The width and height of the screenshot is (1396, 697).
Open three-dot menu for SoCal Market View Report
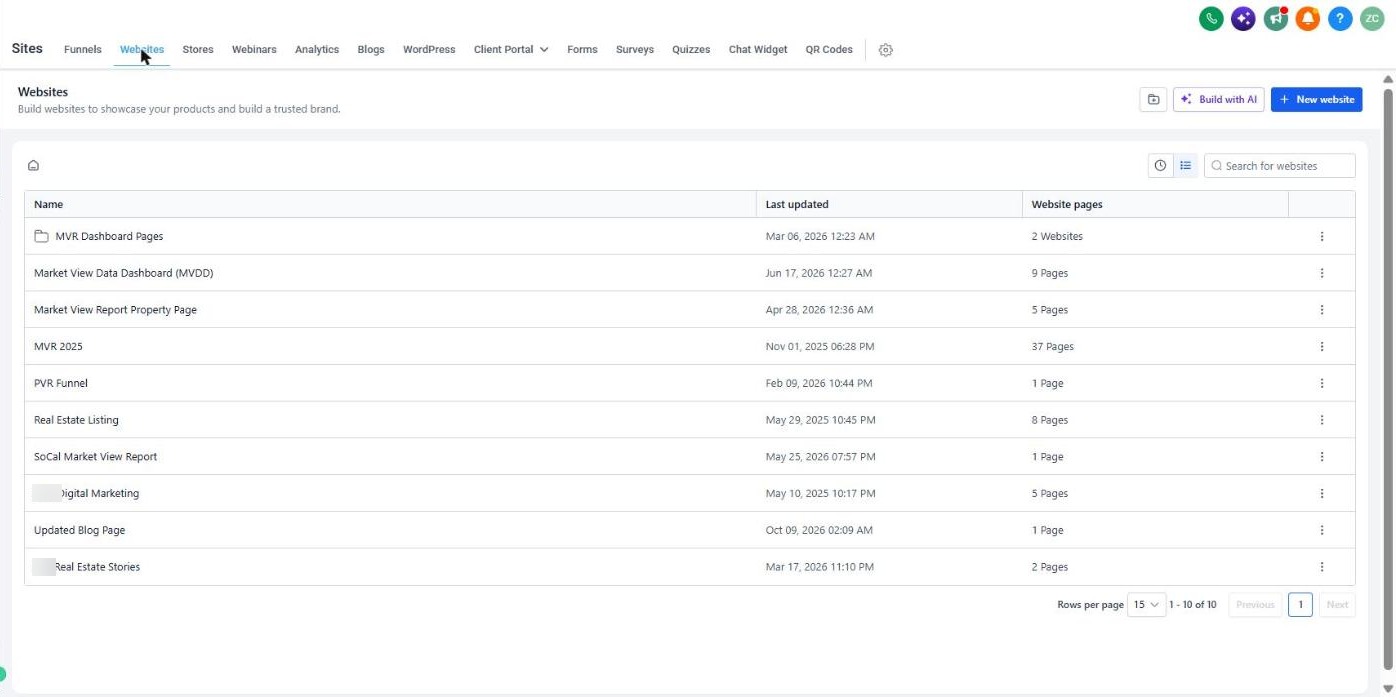coord(1322,457)
